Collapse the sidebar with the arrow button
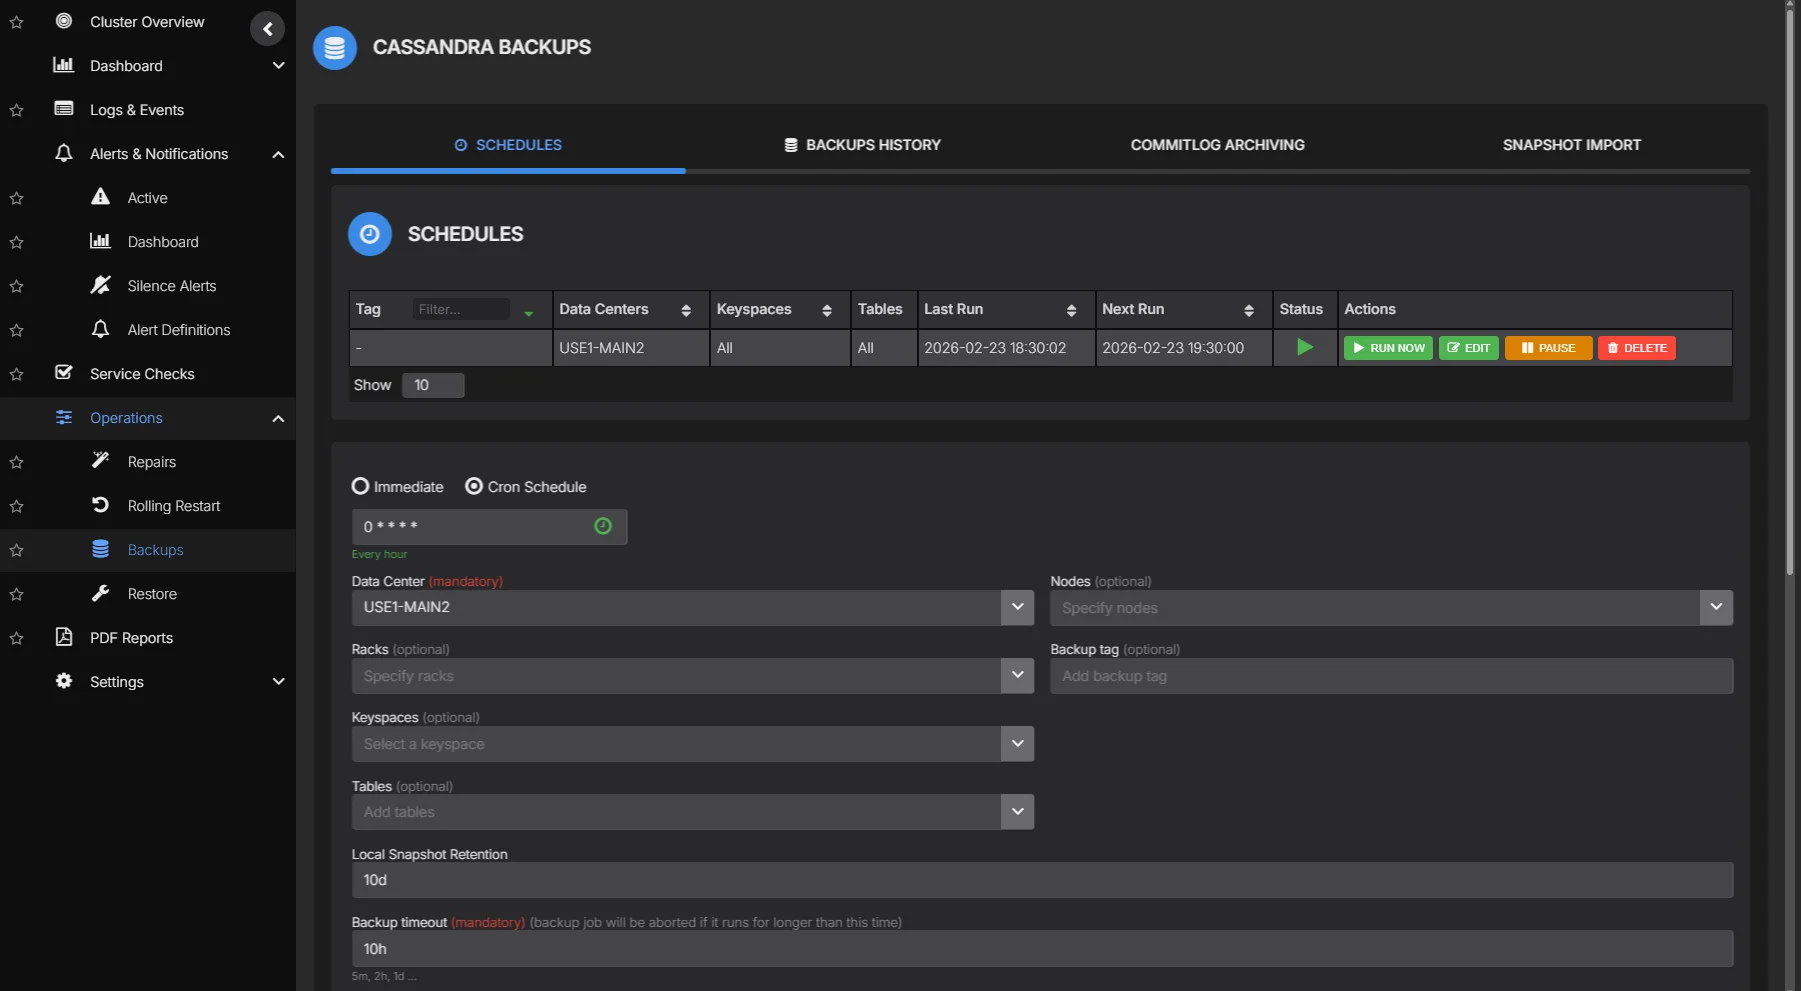Image resolution: width=1801 pixels, height=991 pixels. point(267,29)
